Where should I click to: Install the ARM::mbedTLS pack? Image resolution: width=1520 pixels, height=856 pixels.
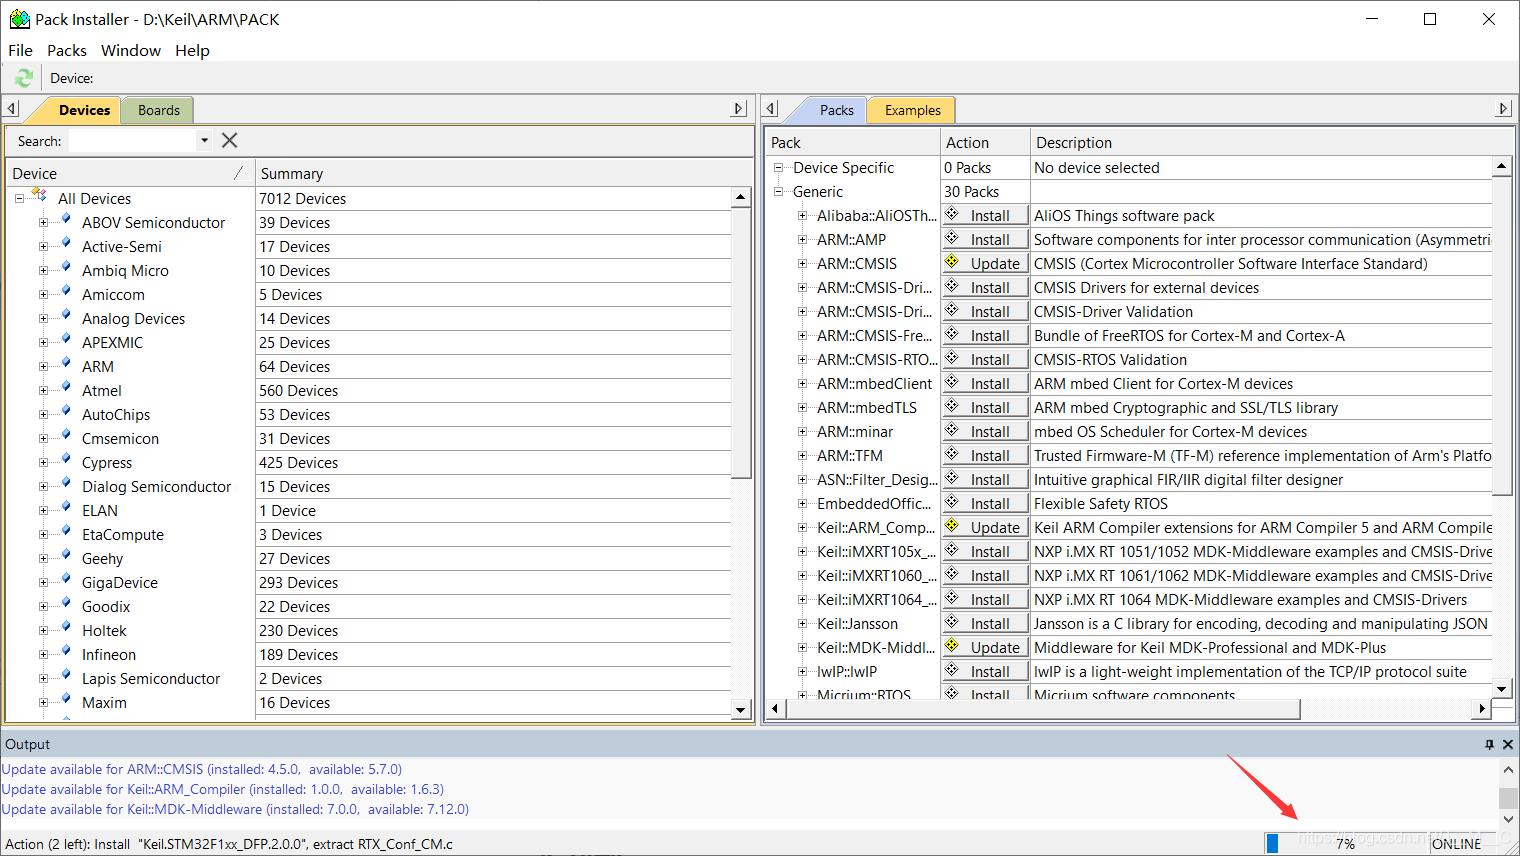click(985, 407)
